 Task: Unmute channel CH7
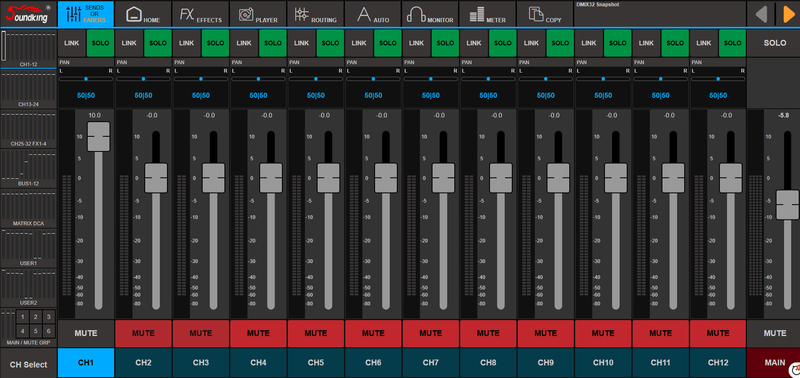pos(430,333)
